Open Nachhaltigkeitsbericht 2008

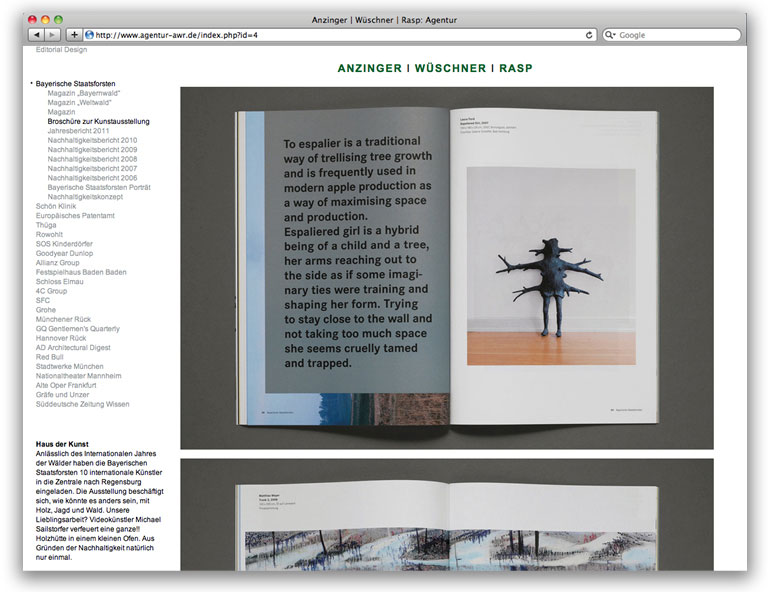92,159
